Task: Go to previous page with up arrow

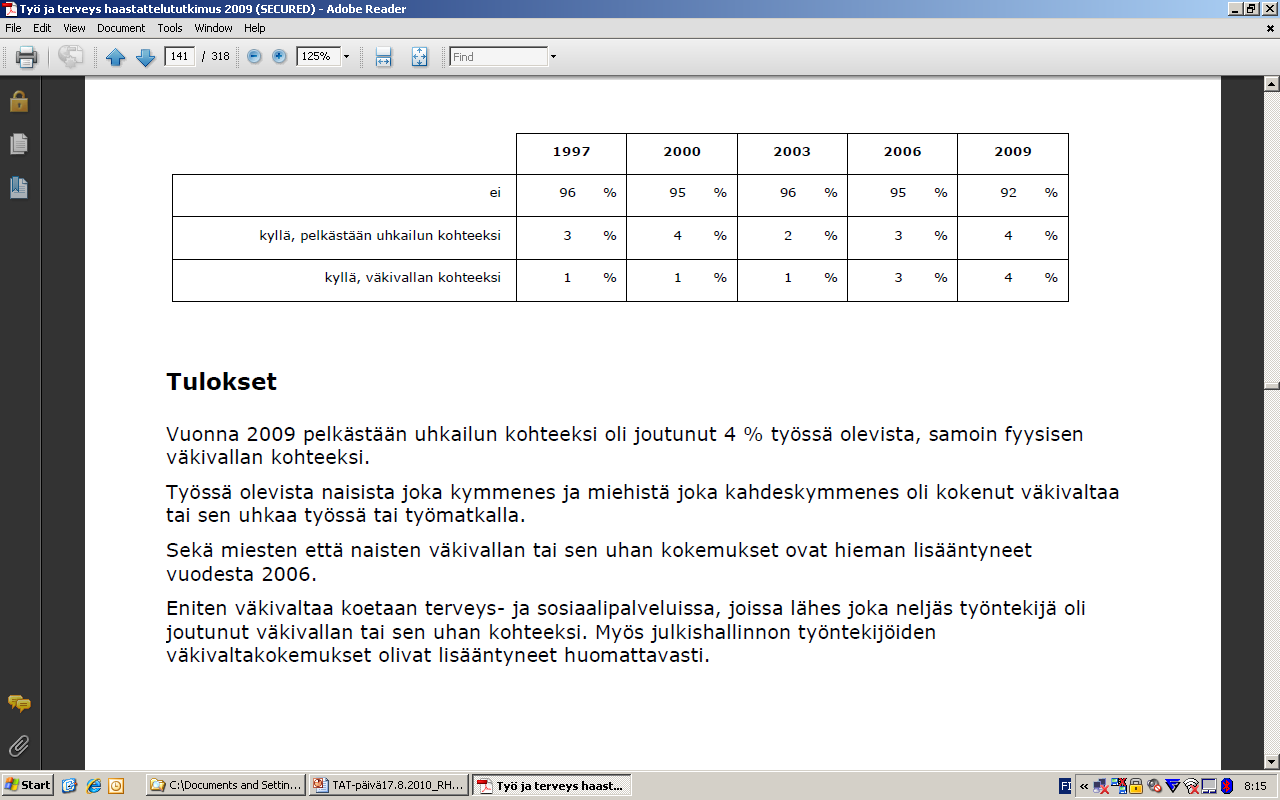Action: [x=115, y=57]
